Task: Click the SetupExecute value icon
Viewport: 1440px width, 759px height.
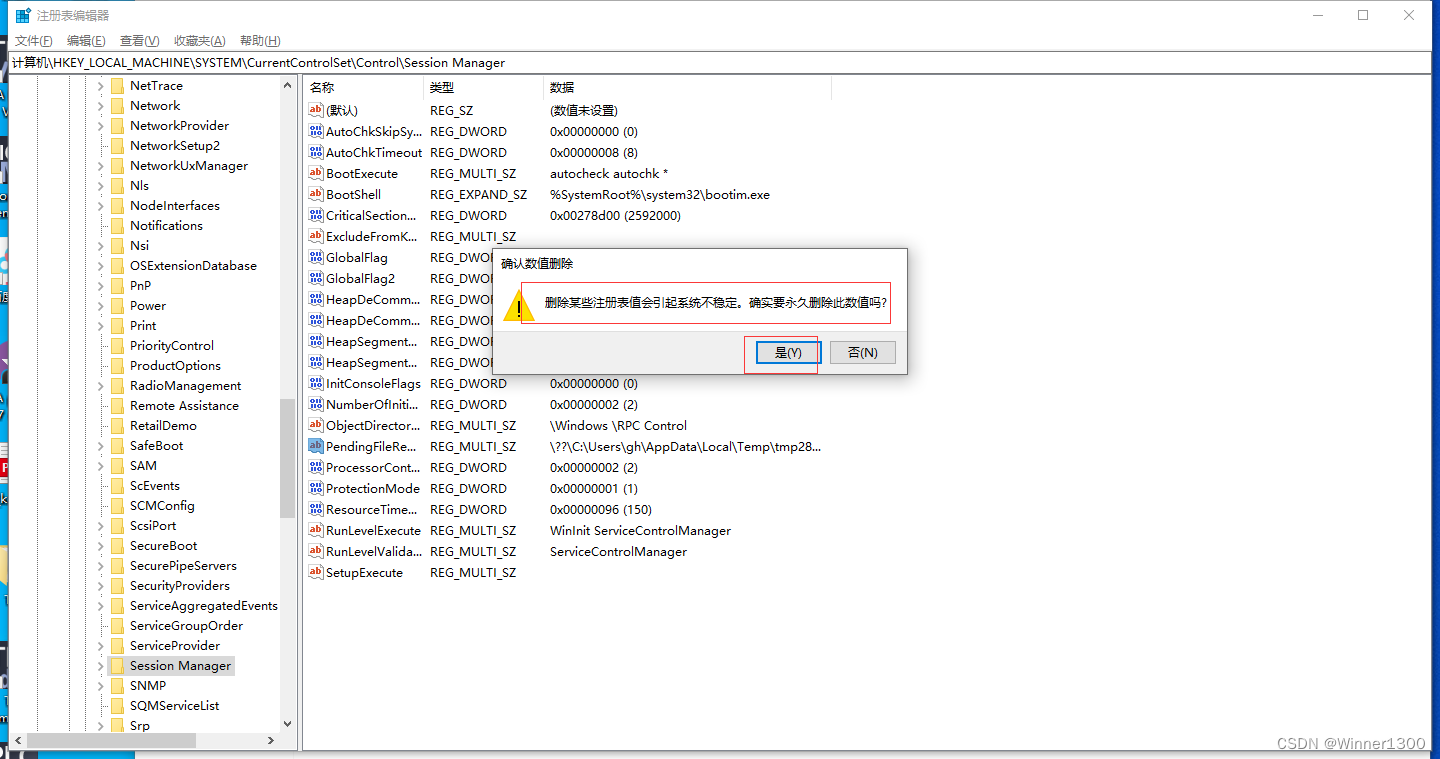Action: click(x=316, y=572)
